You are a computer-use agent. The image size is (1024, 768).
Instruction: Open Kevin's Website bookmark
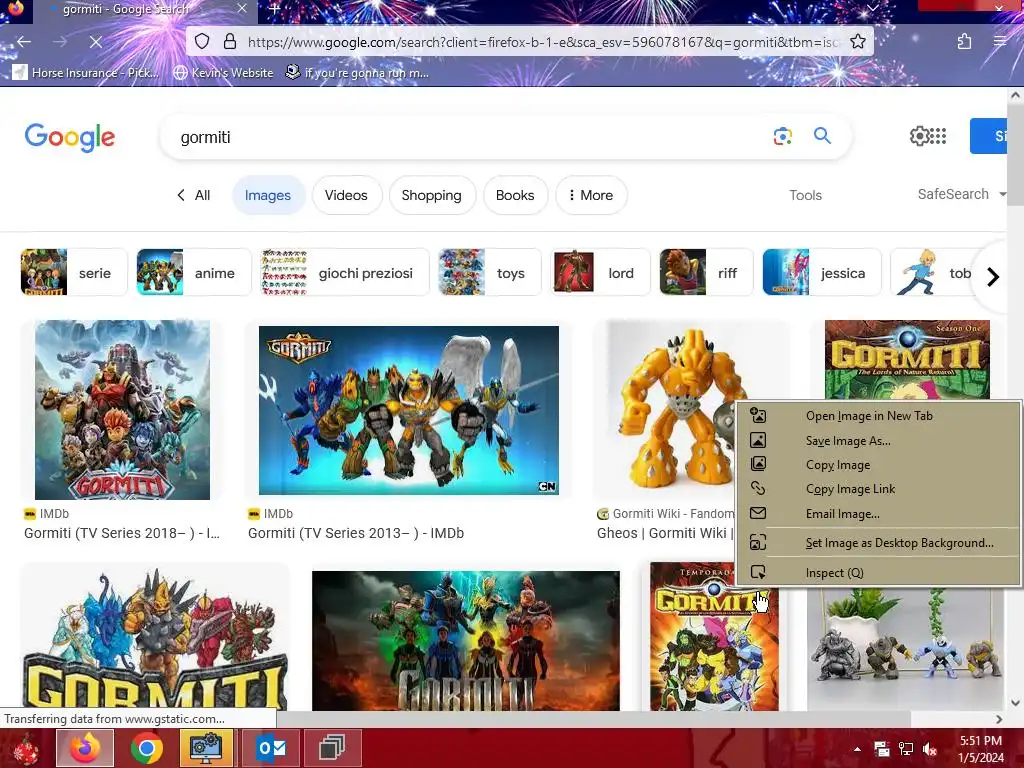coord(223,72)
